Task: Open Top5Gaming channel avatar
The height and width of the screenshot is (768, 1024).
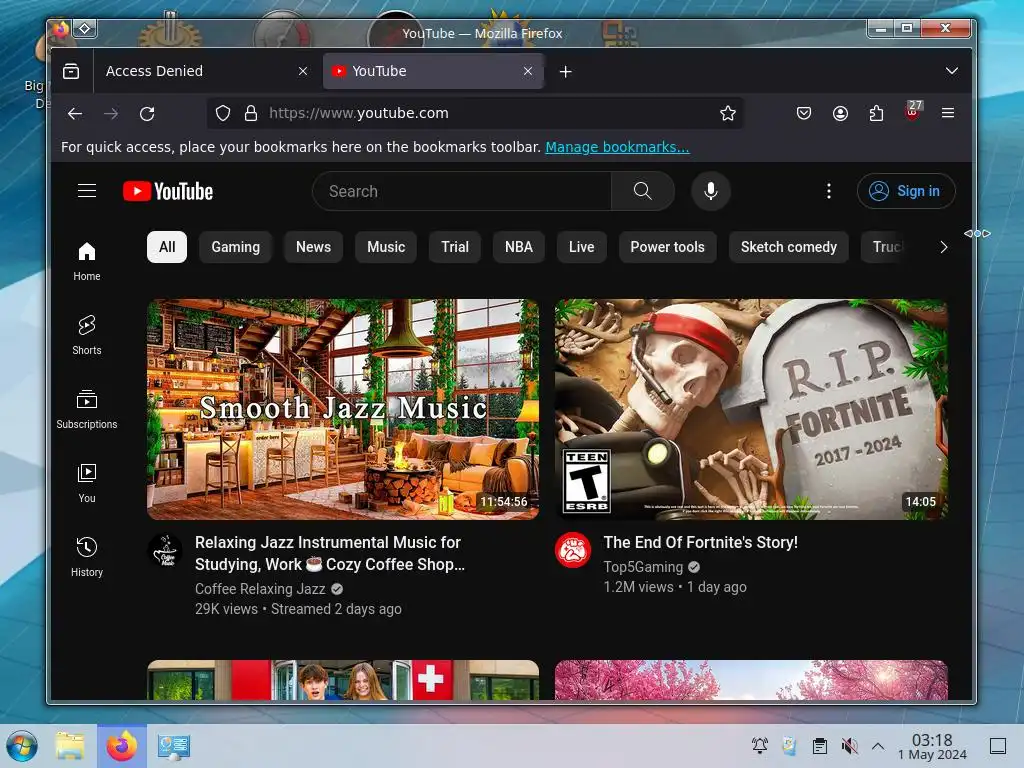Action: (573, 551)
